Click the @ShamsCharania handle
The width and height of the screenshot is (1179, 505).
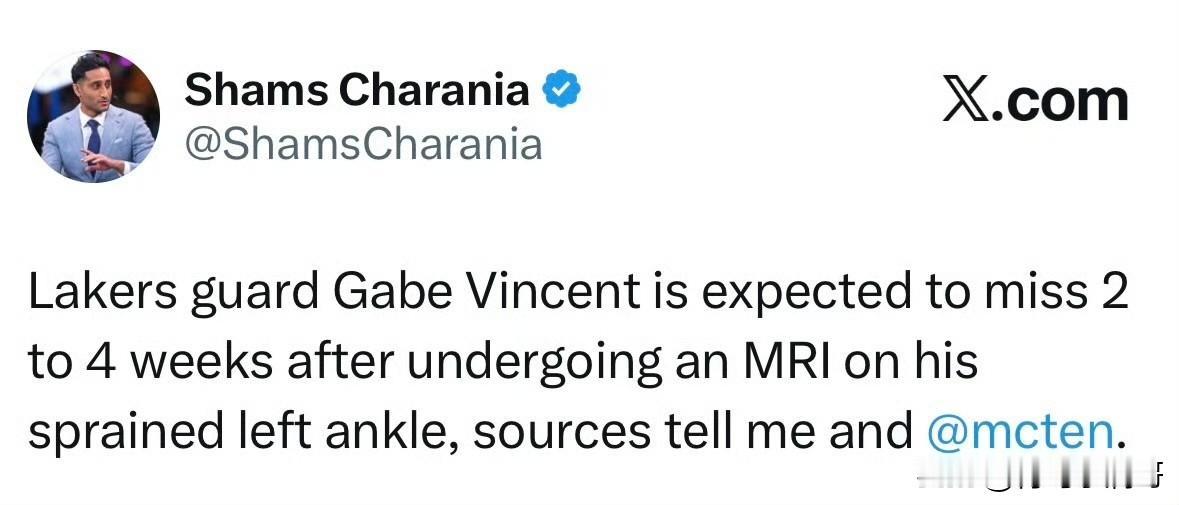pyautogui.click(x=363, y=144)
